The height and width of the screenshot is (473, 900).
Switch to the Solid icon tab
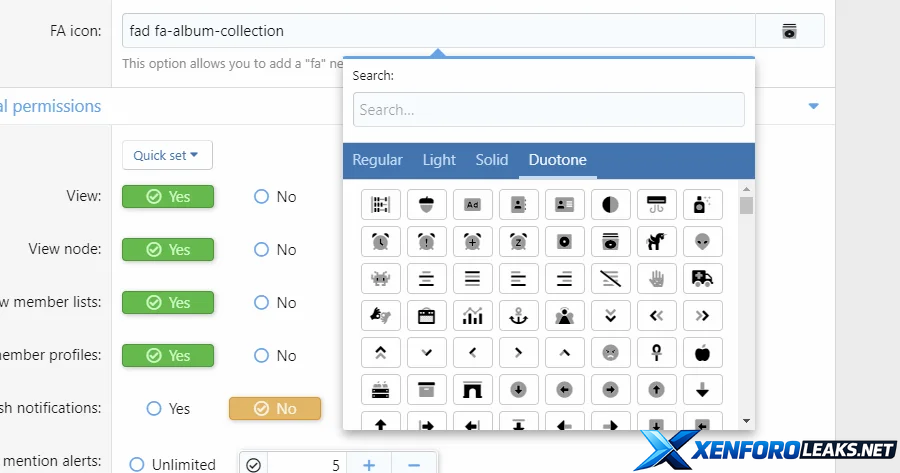491,160
